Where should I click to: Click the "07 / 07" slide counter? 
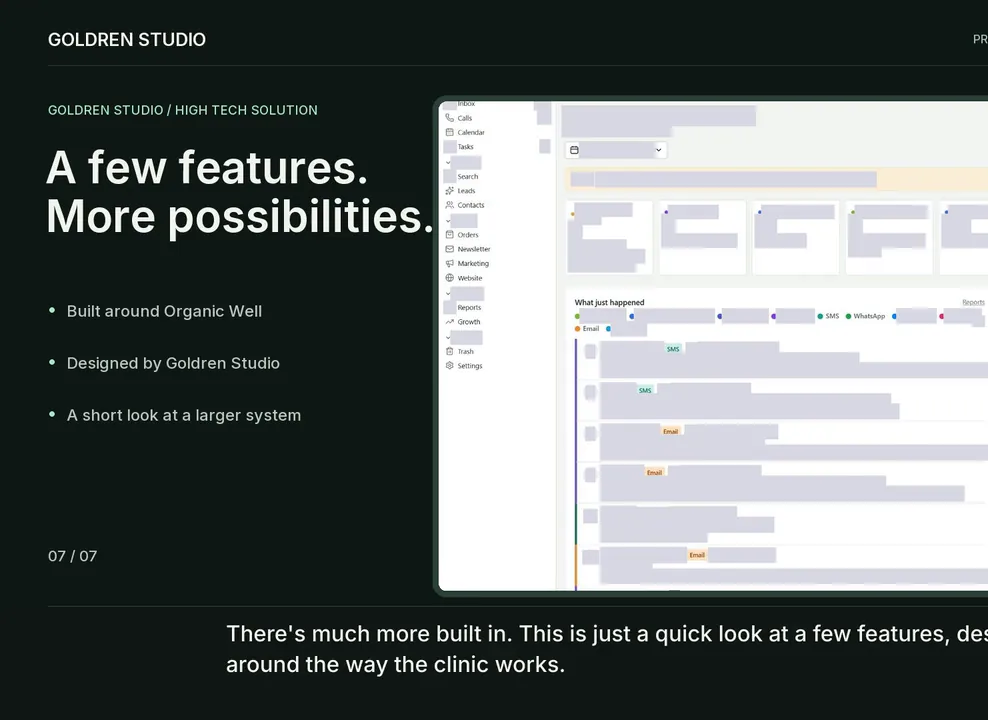72,556
